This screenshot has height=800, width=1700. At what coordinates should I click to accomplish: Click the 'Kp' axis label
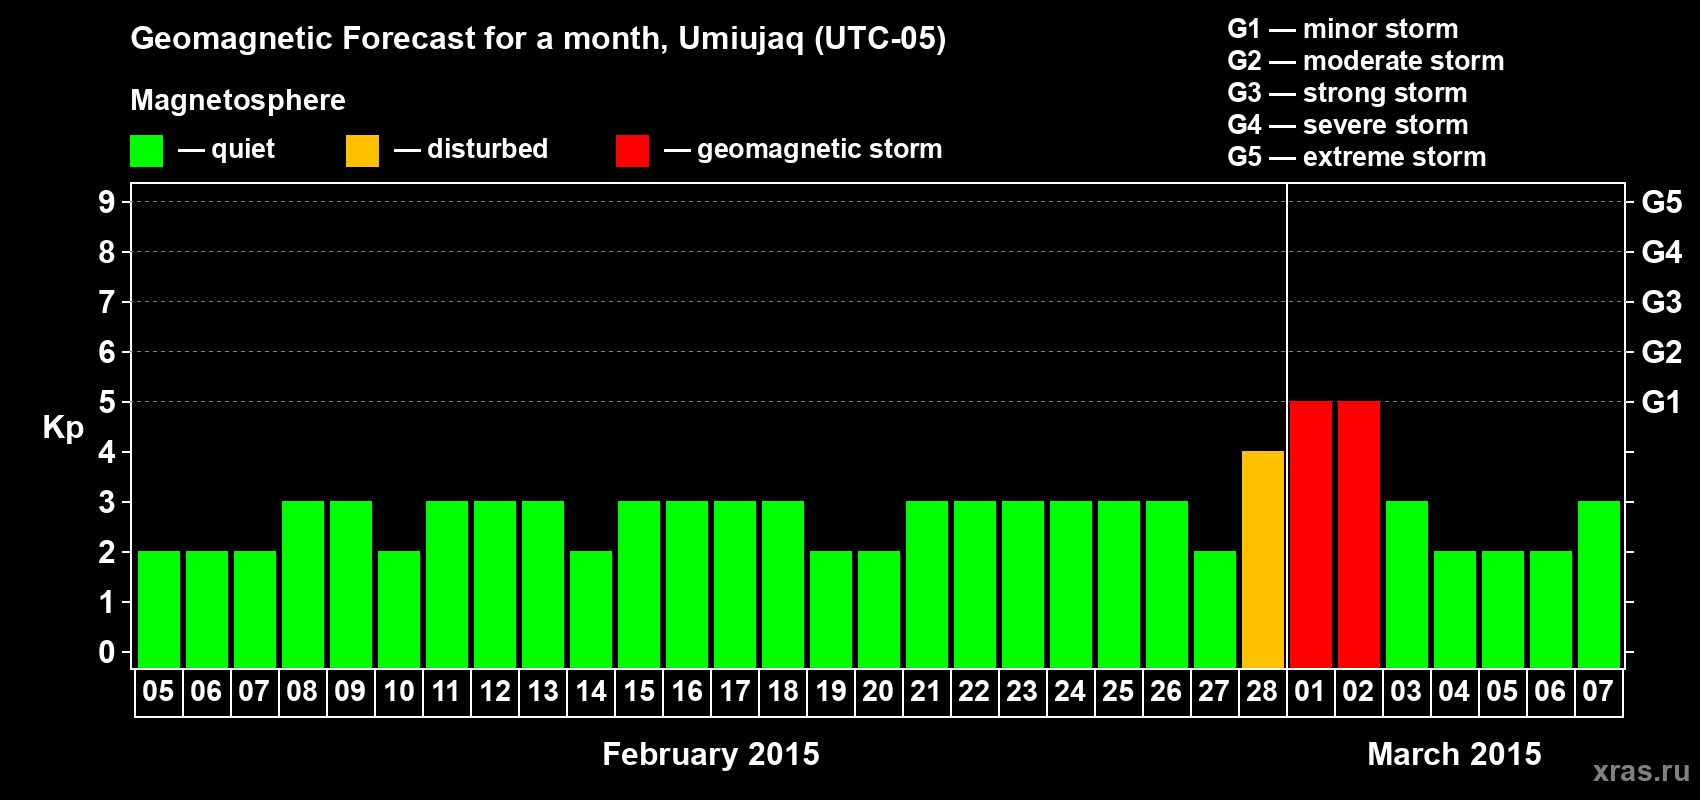point(63,428)
